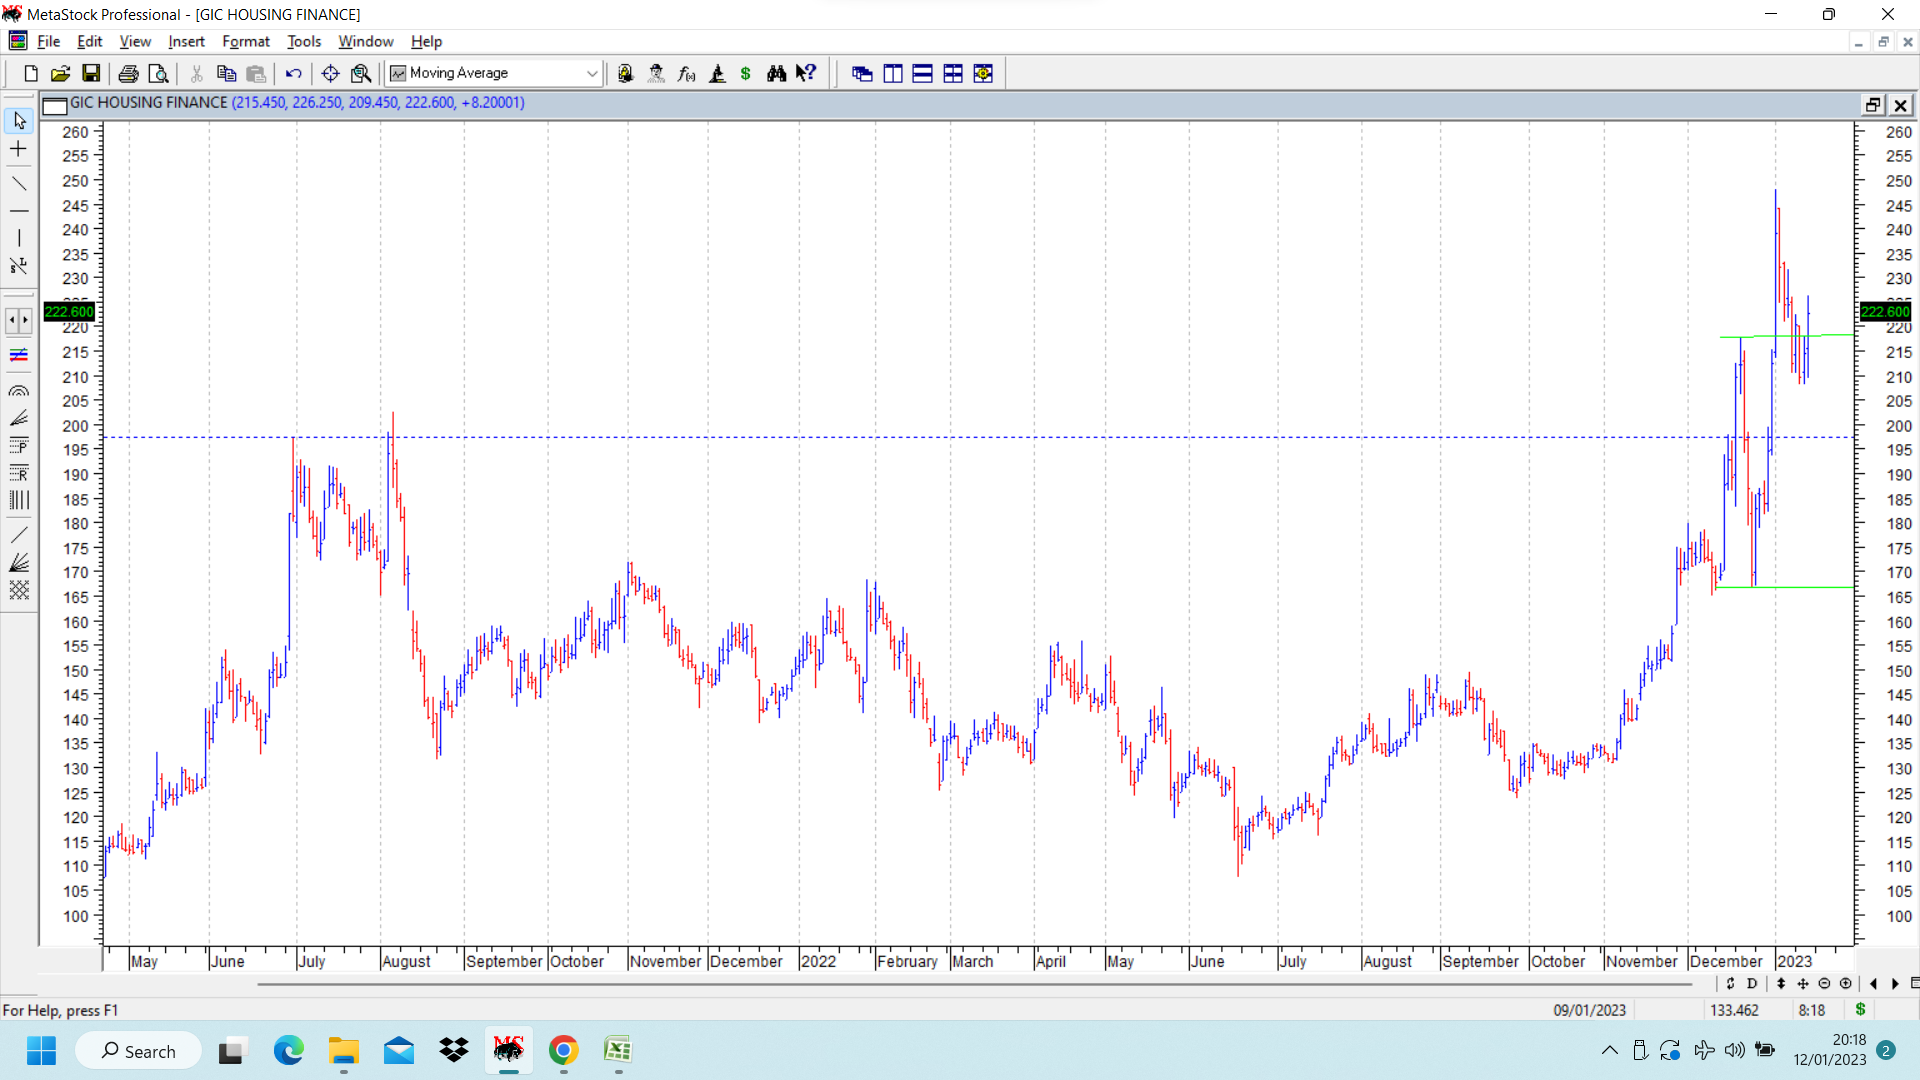The width and height of the screenshot is (1920, 1080).
Task: Toggle the daily periodicity D button
Action: click(x=1752, y=984)
